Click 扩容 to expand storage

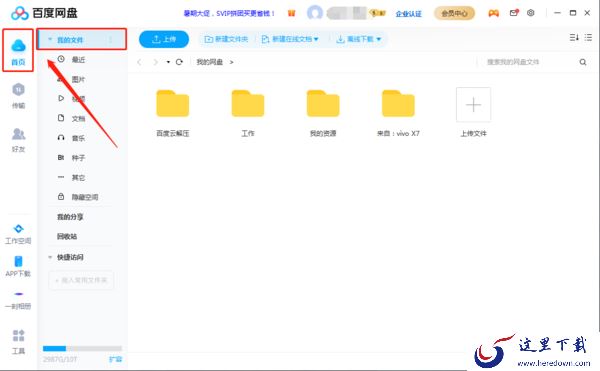pos(115,359)
